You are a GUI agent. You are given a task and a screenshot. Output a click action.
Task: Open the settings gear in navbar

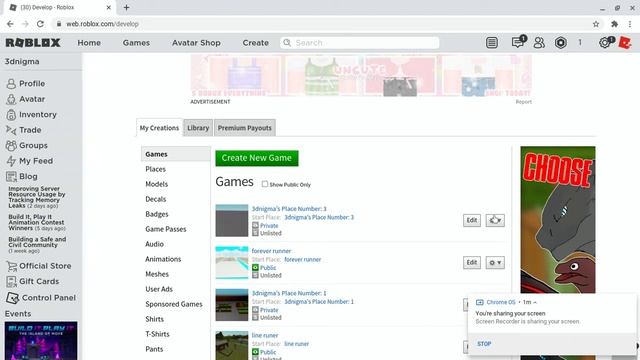pos(604,42)
